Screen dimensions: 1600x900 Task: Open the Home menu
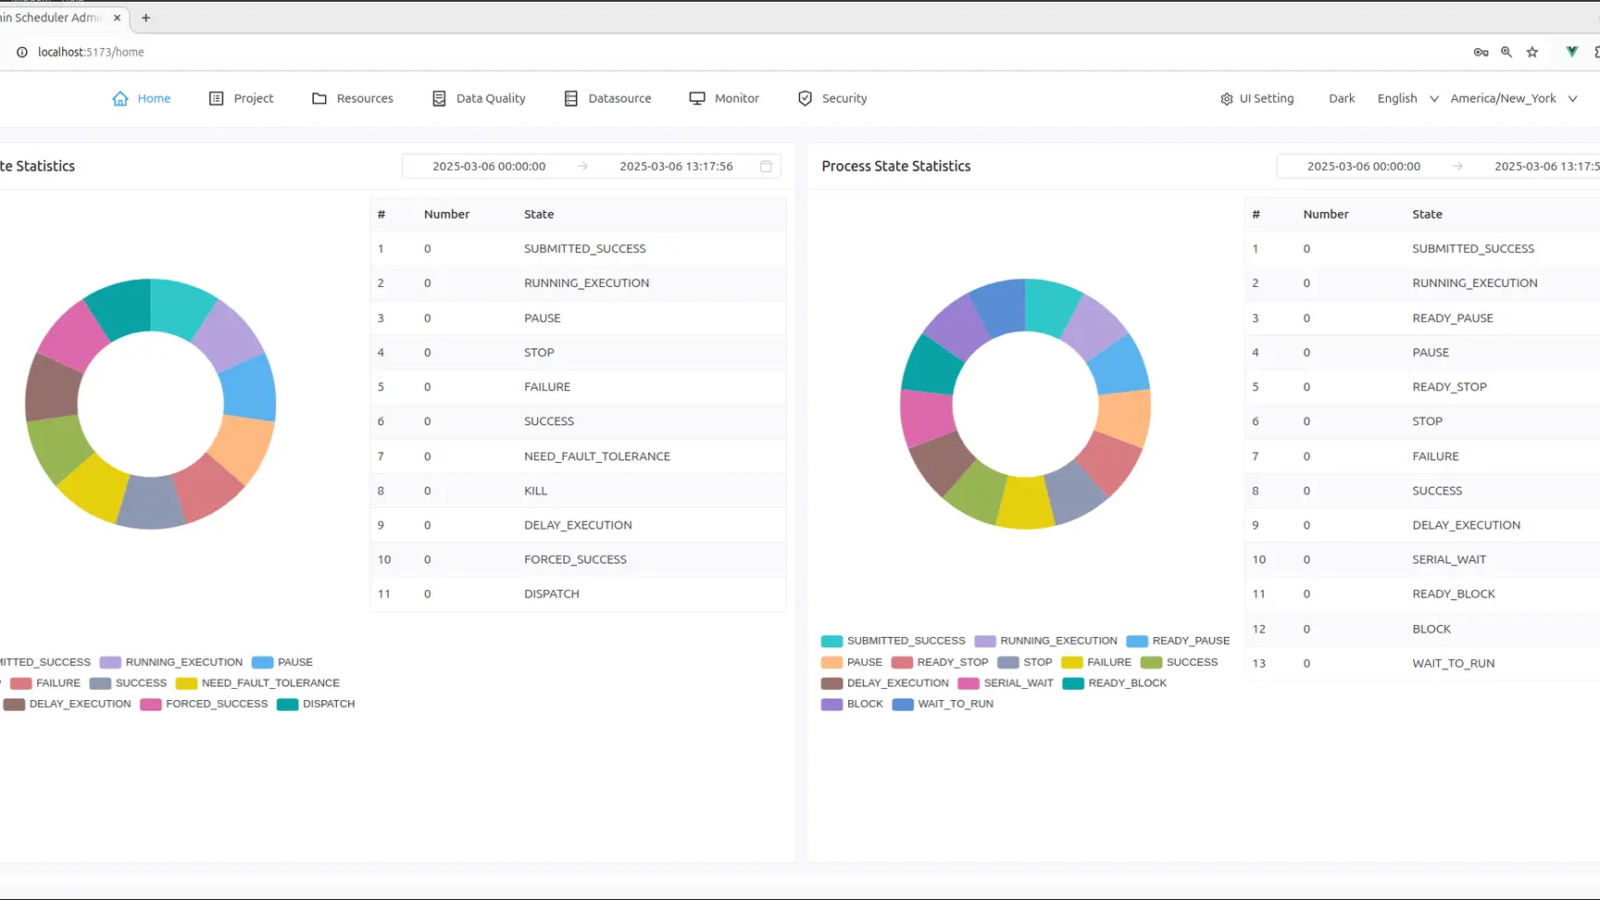coord(141,98)
